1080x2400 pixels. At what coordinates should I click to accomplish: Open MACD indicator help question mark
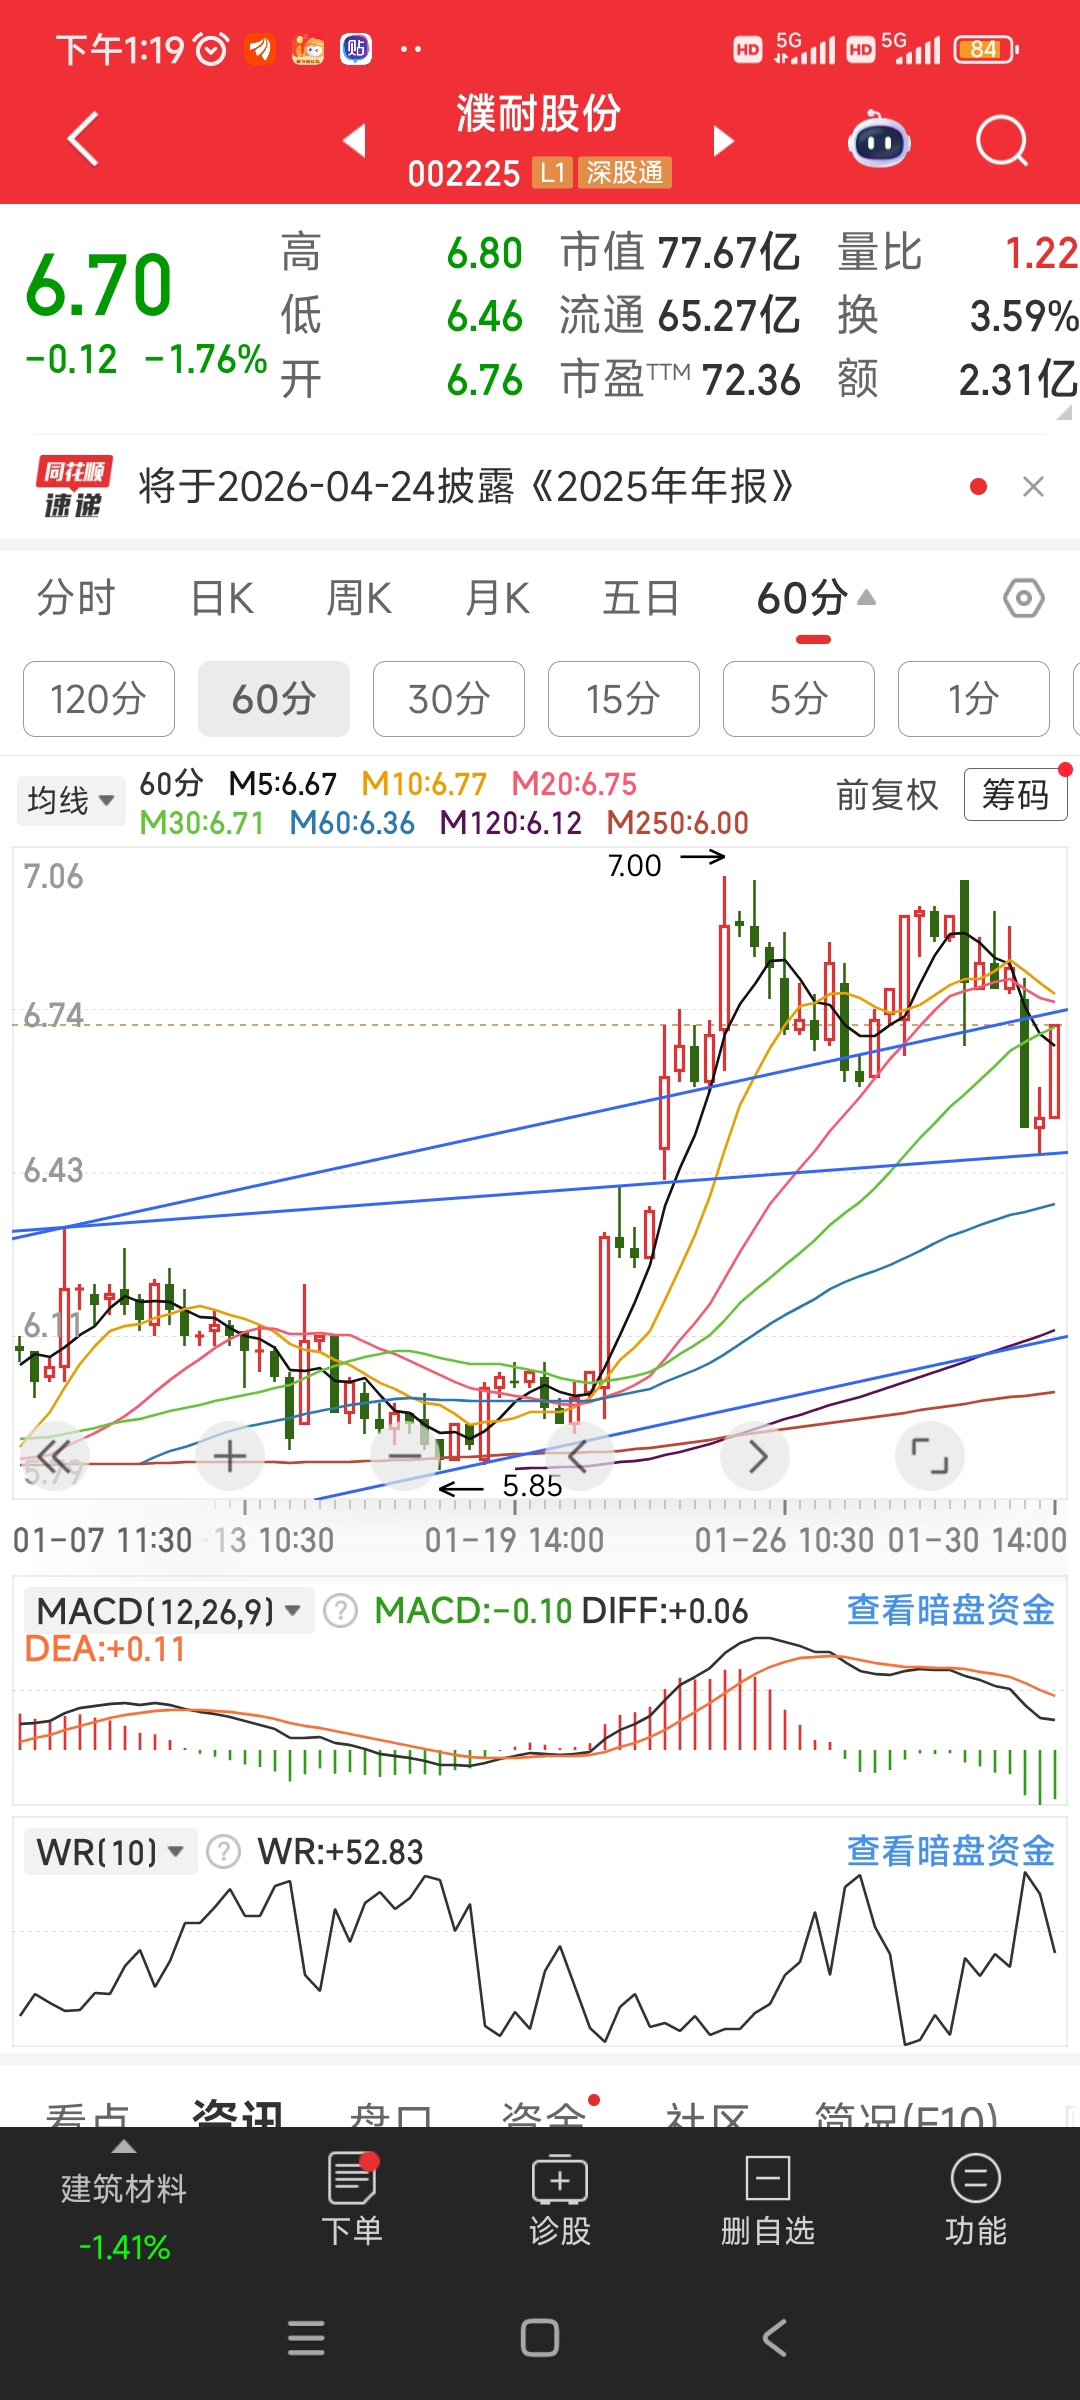click(341, 1611)
